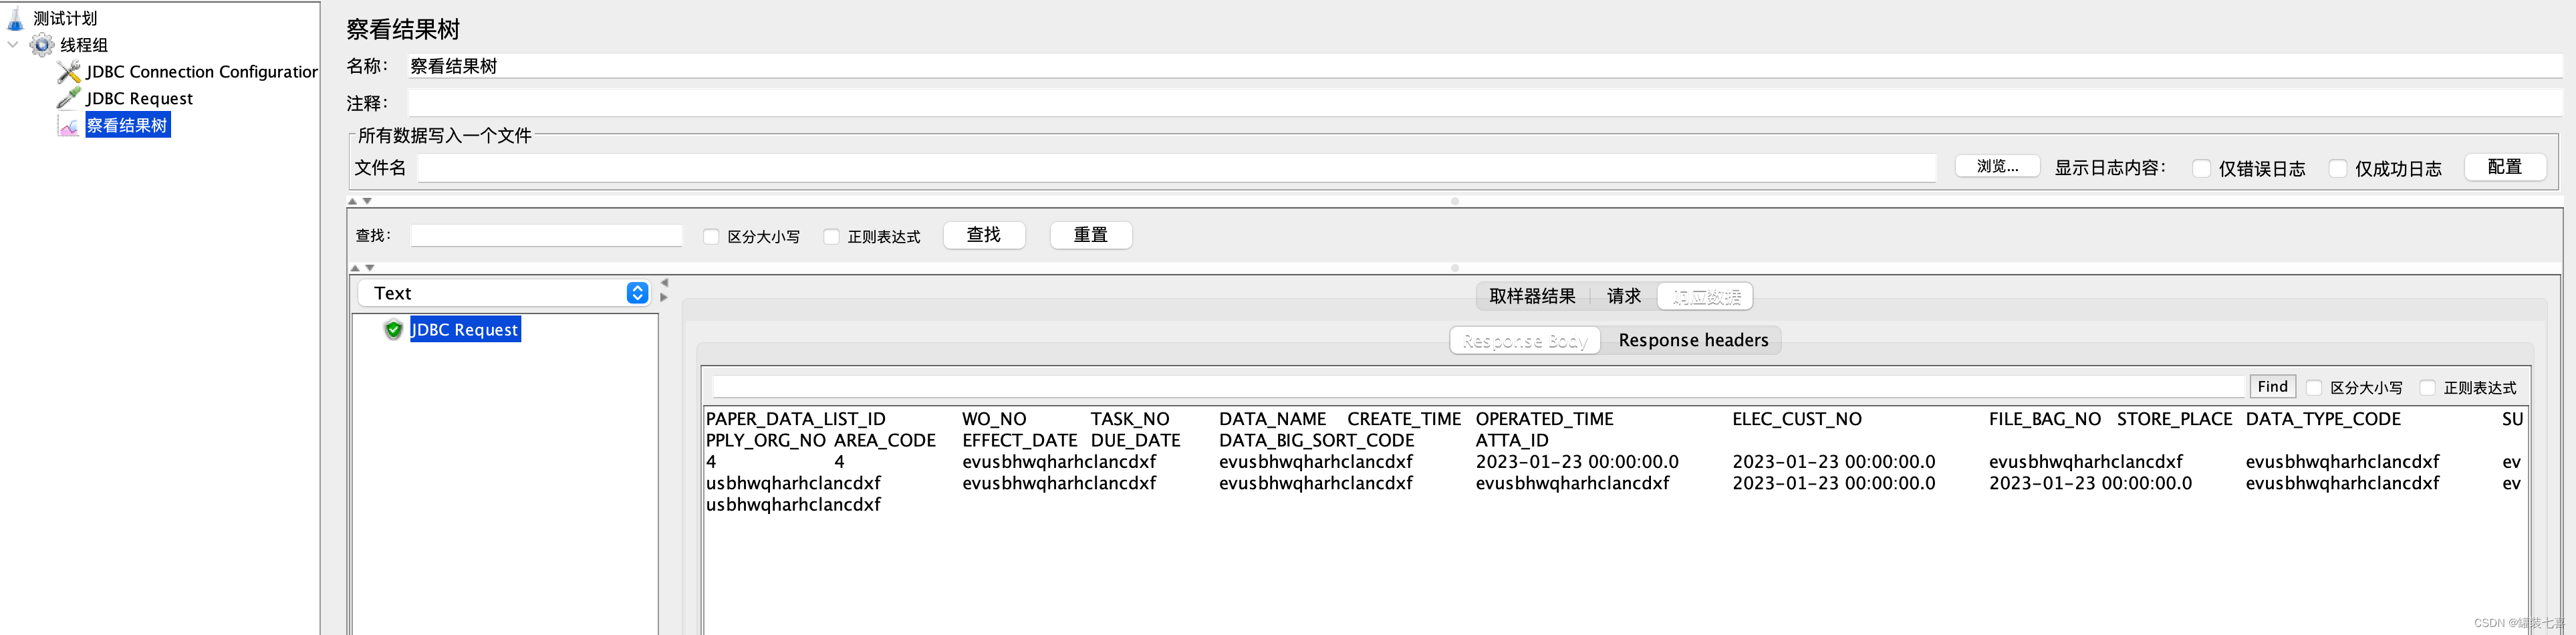This screenshot has width=2576, height=635.
Task: Toggle 正则表达式 checkbox next to Find
Action: tap(2427, 388)
